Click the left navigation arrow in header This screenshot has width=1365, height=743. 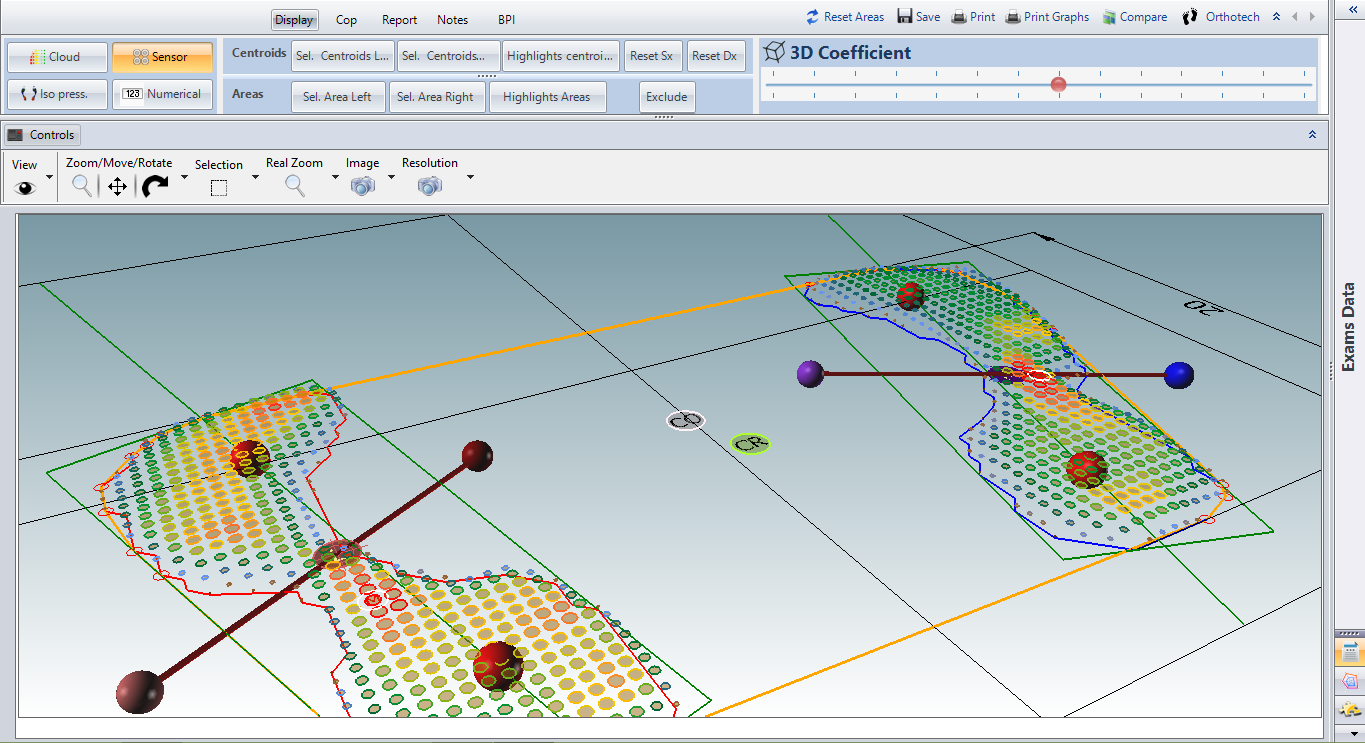[x=1295, y=17]
